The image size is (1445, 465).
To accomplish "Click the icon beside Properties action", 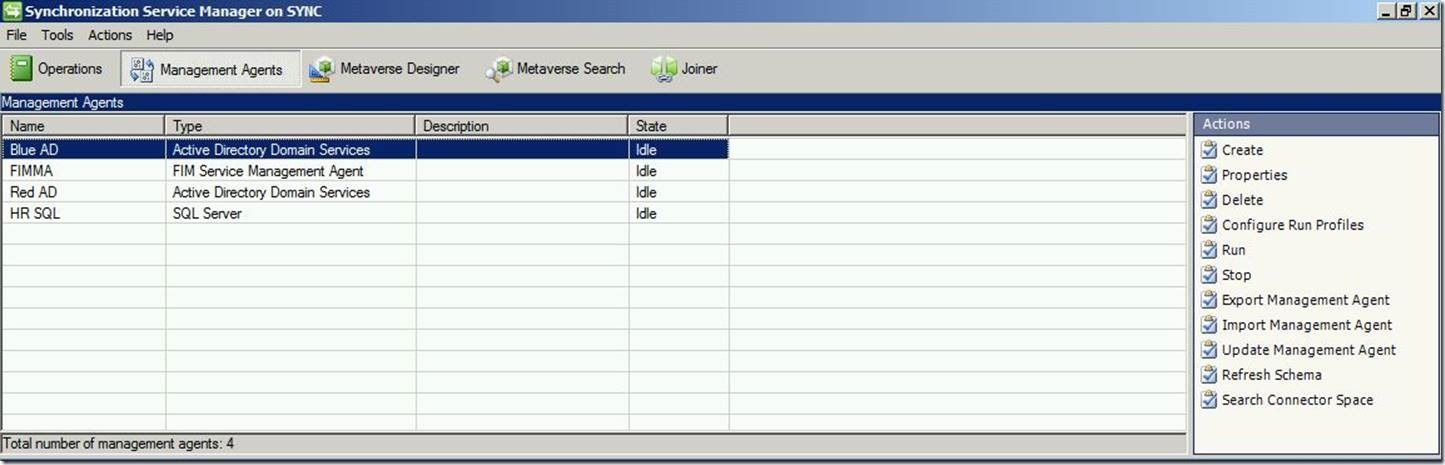I will tap(1209, 175).
